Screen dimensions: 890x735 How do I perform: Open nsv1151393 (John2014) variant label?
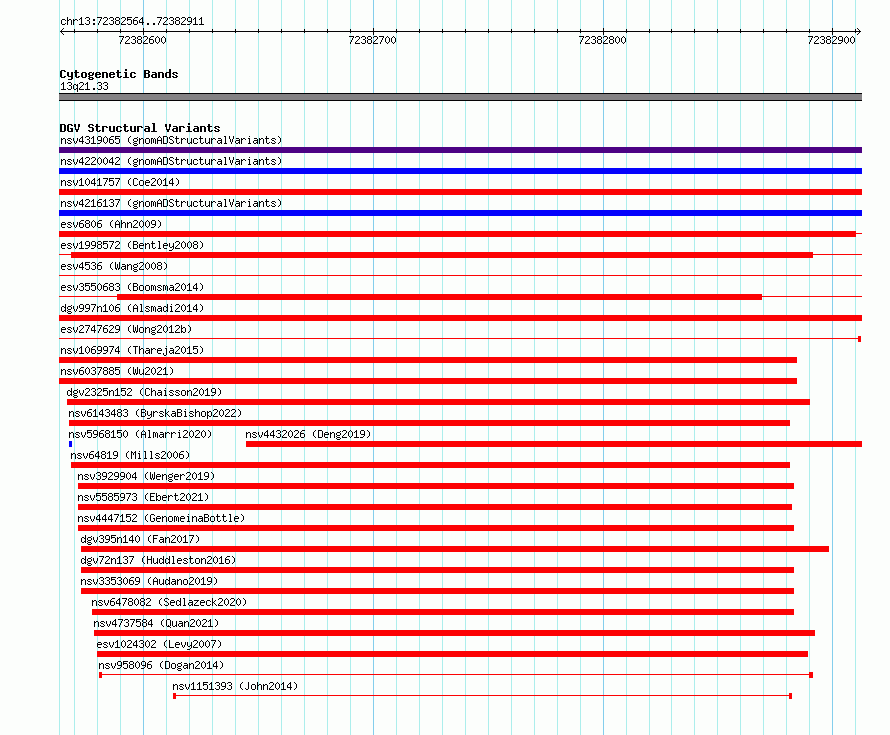(235, 686)
